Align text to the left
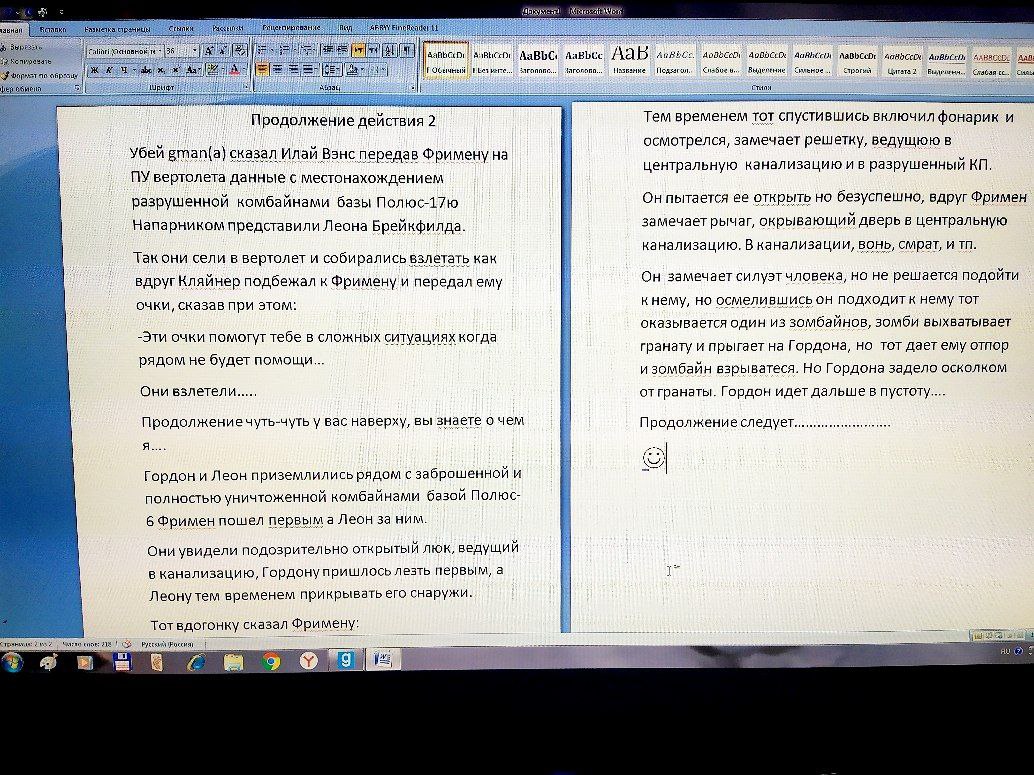This screenshot has height=775, width=1034. (262, 69)
